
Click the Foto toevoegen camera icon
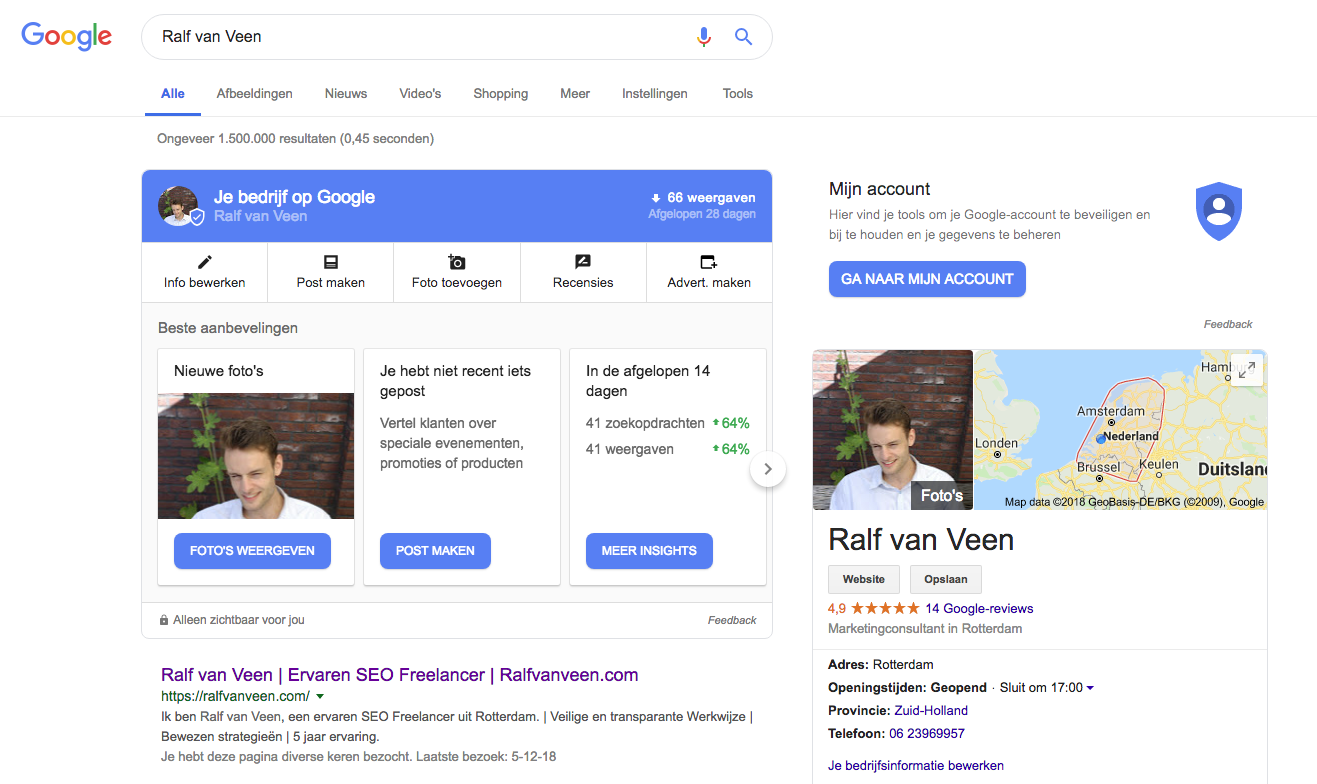click(x=457, y=262)
